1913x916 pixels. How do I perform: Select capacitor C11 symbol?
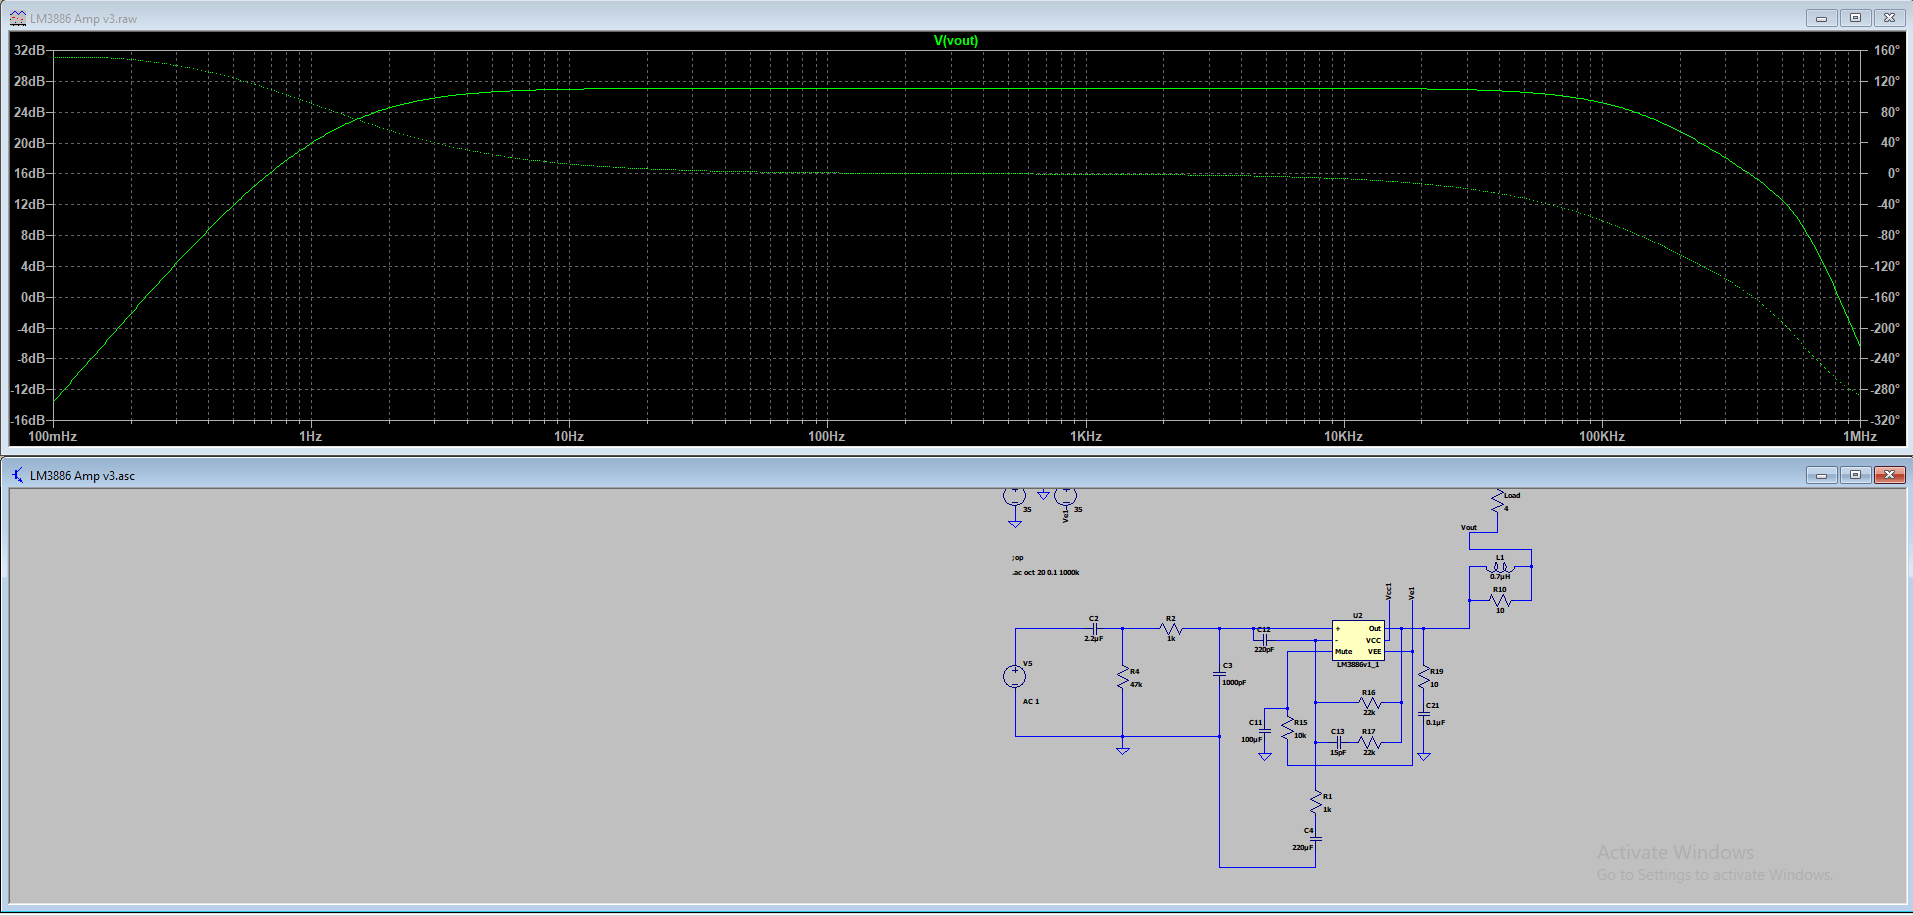(x=1264, y=731)
